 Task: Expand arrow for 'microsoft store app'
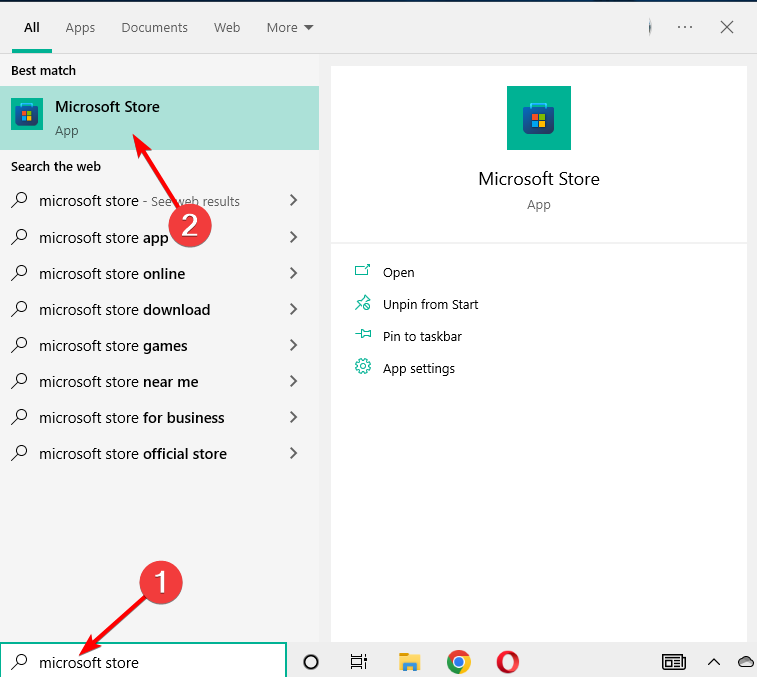coord(293,237)
